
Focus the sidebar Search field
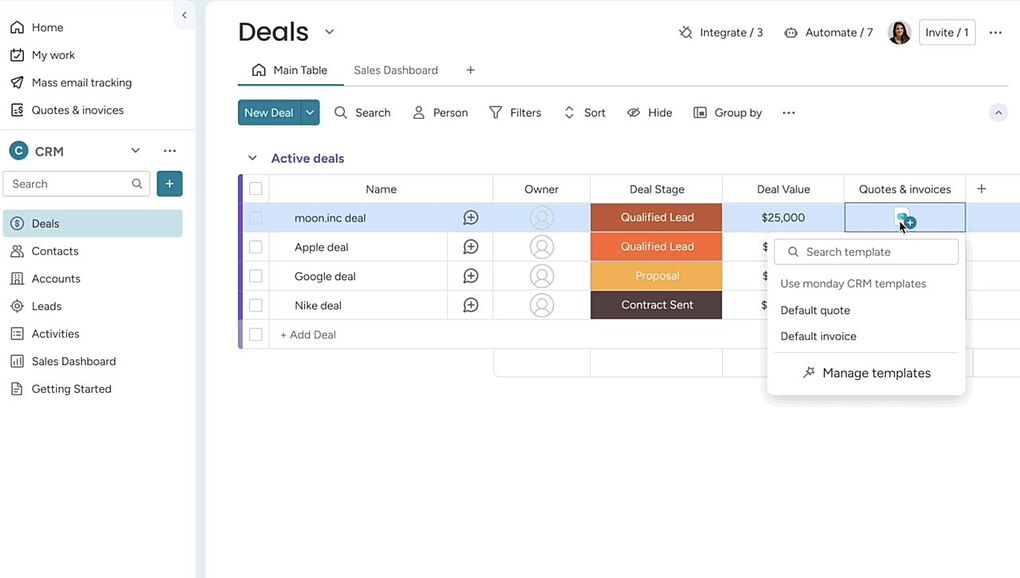click(x=76, y=184)
